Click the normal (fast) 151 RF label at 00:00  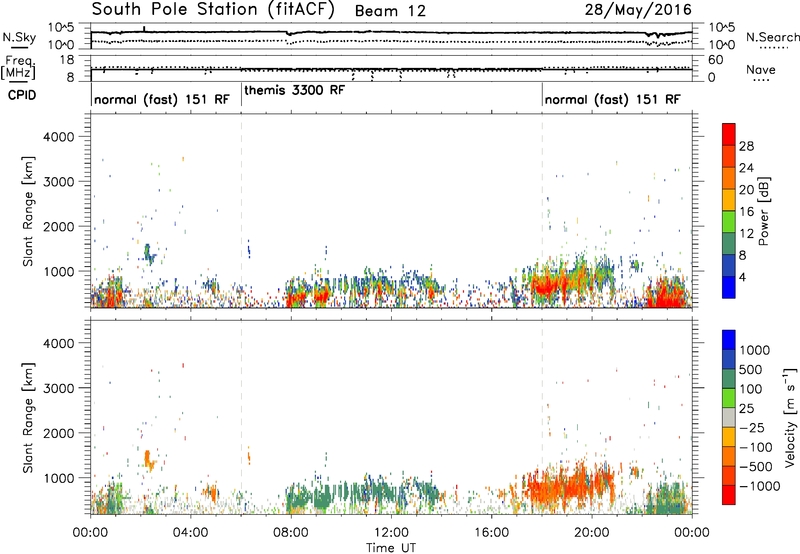coord(162,99)
